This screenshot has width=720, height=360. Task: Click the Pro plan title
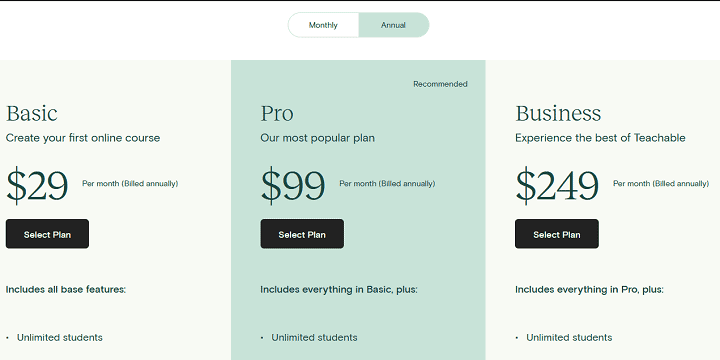pos(277,113)
